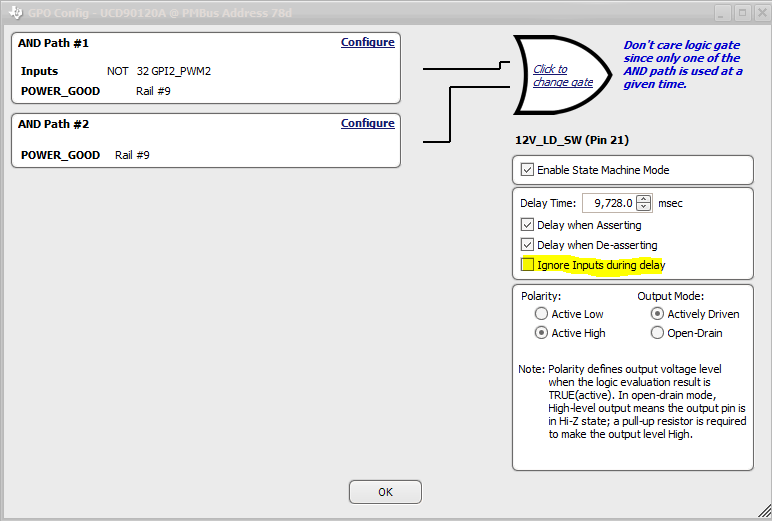Close the GPO Config window
This screenshot has width=772, height=521.
point(763,13)
